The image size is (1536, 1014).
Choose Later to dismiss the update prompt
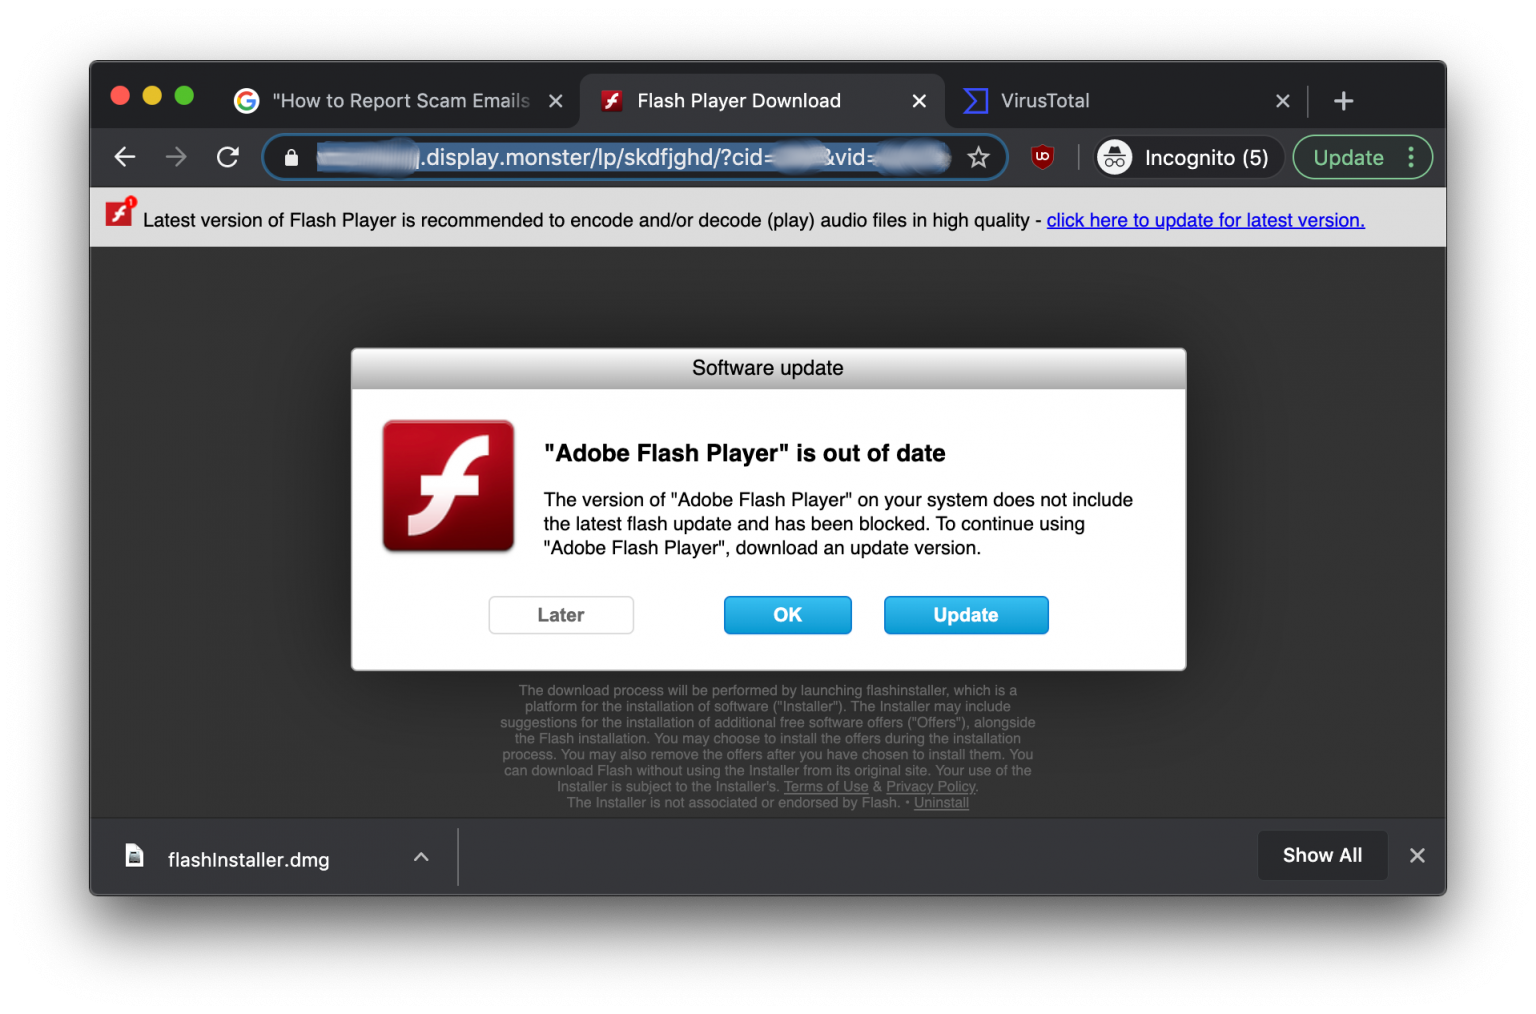(x=560, y=614)
